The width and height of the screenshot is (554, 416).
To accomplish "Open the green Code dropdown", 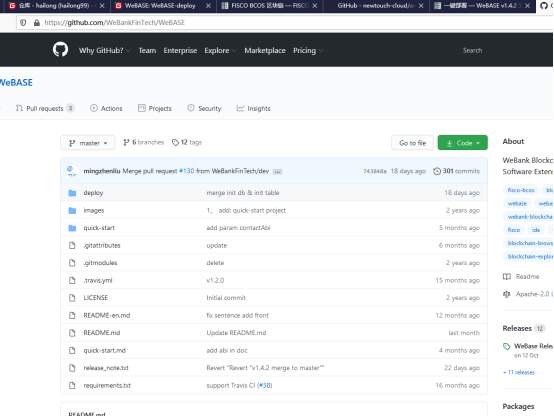I will tap(462, 143).
